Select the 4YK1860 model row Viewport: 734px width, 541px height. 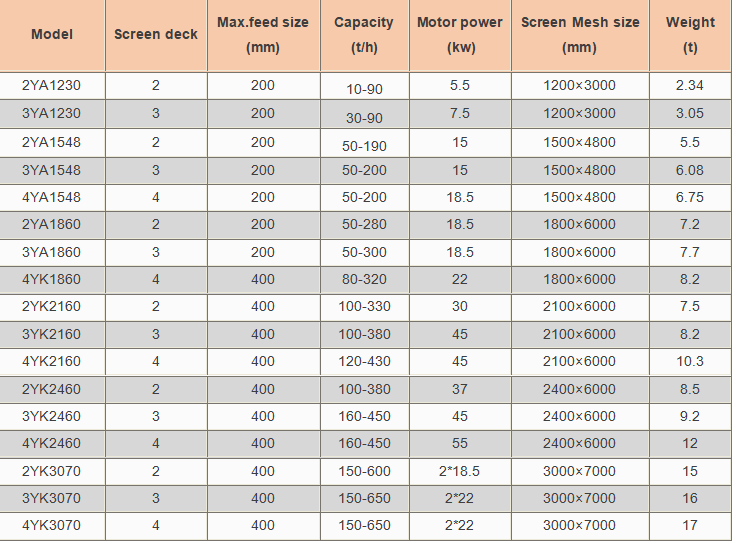[x=365, y=279]
